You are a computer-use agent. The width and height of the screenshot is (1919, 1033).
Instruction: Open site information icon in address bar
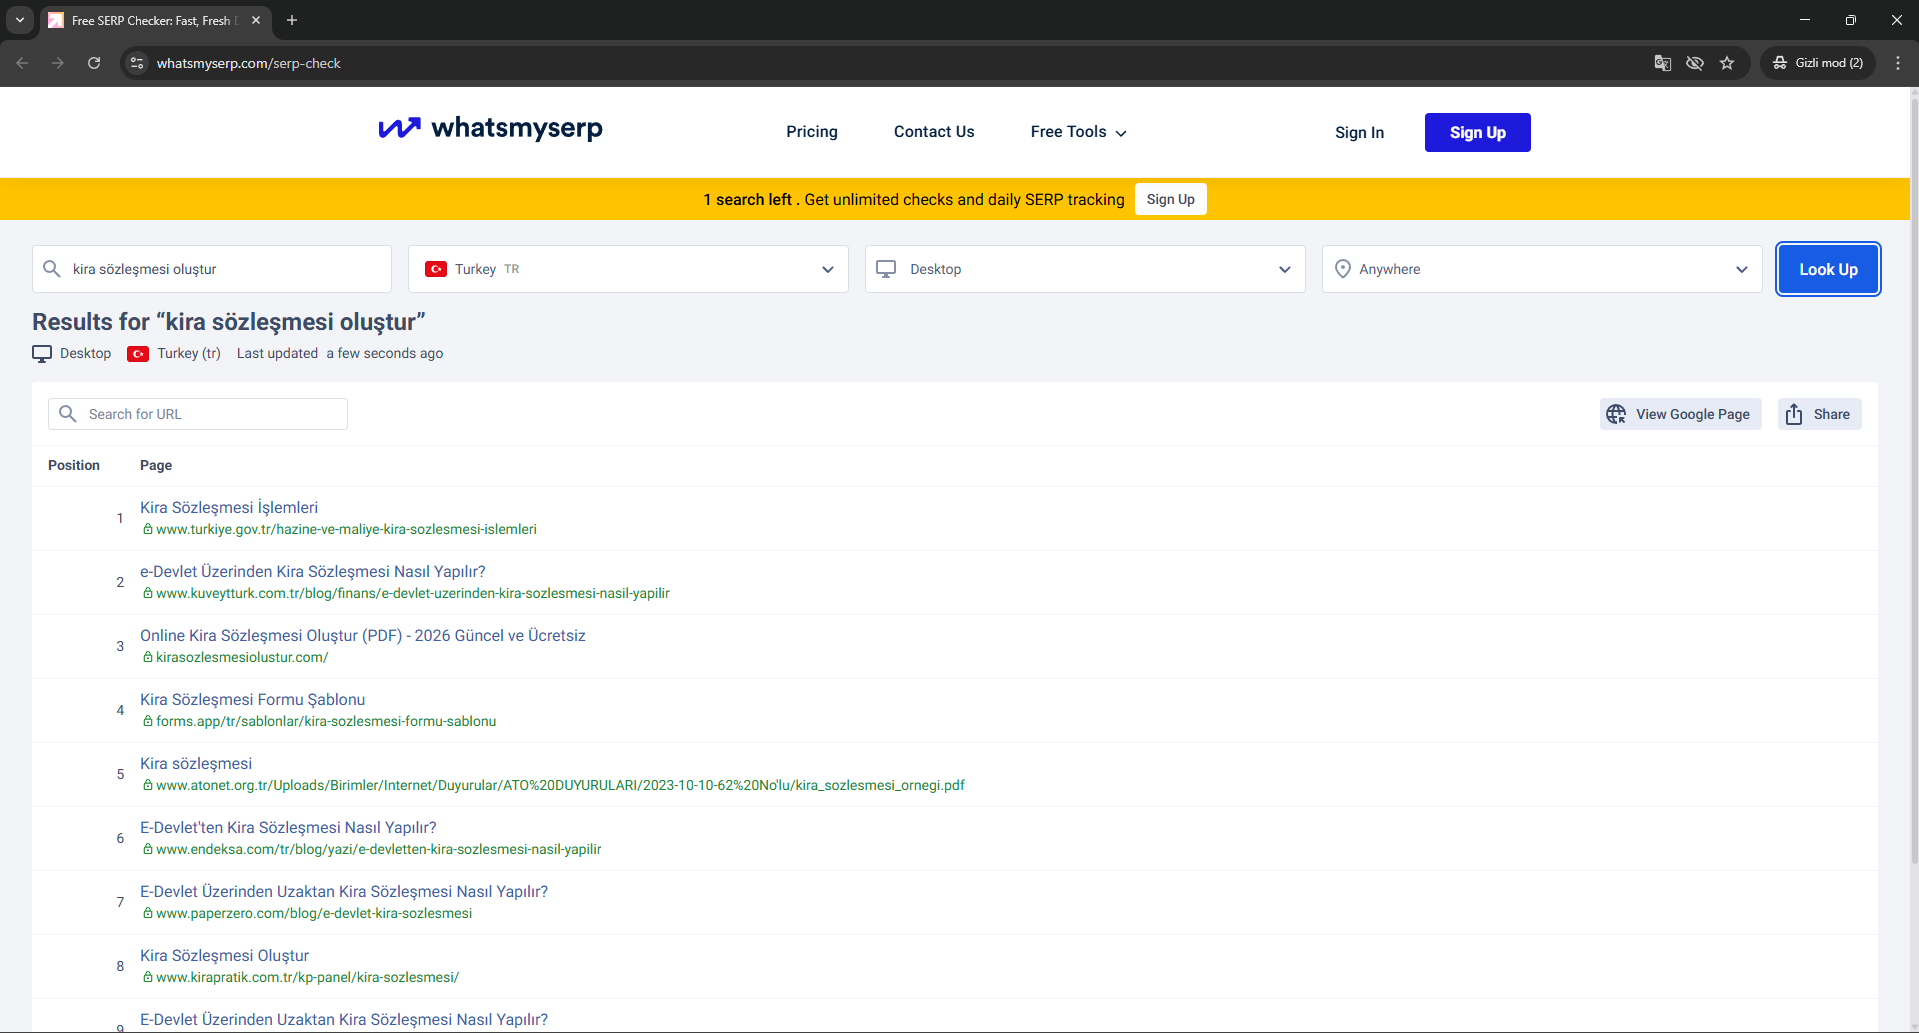click(x=137, y=63)
